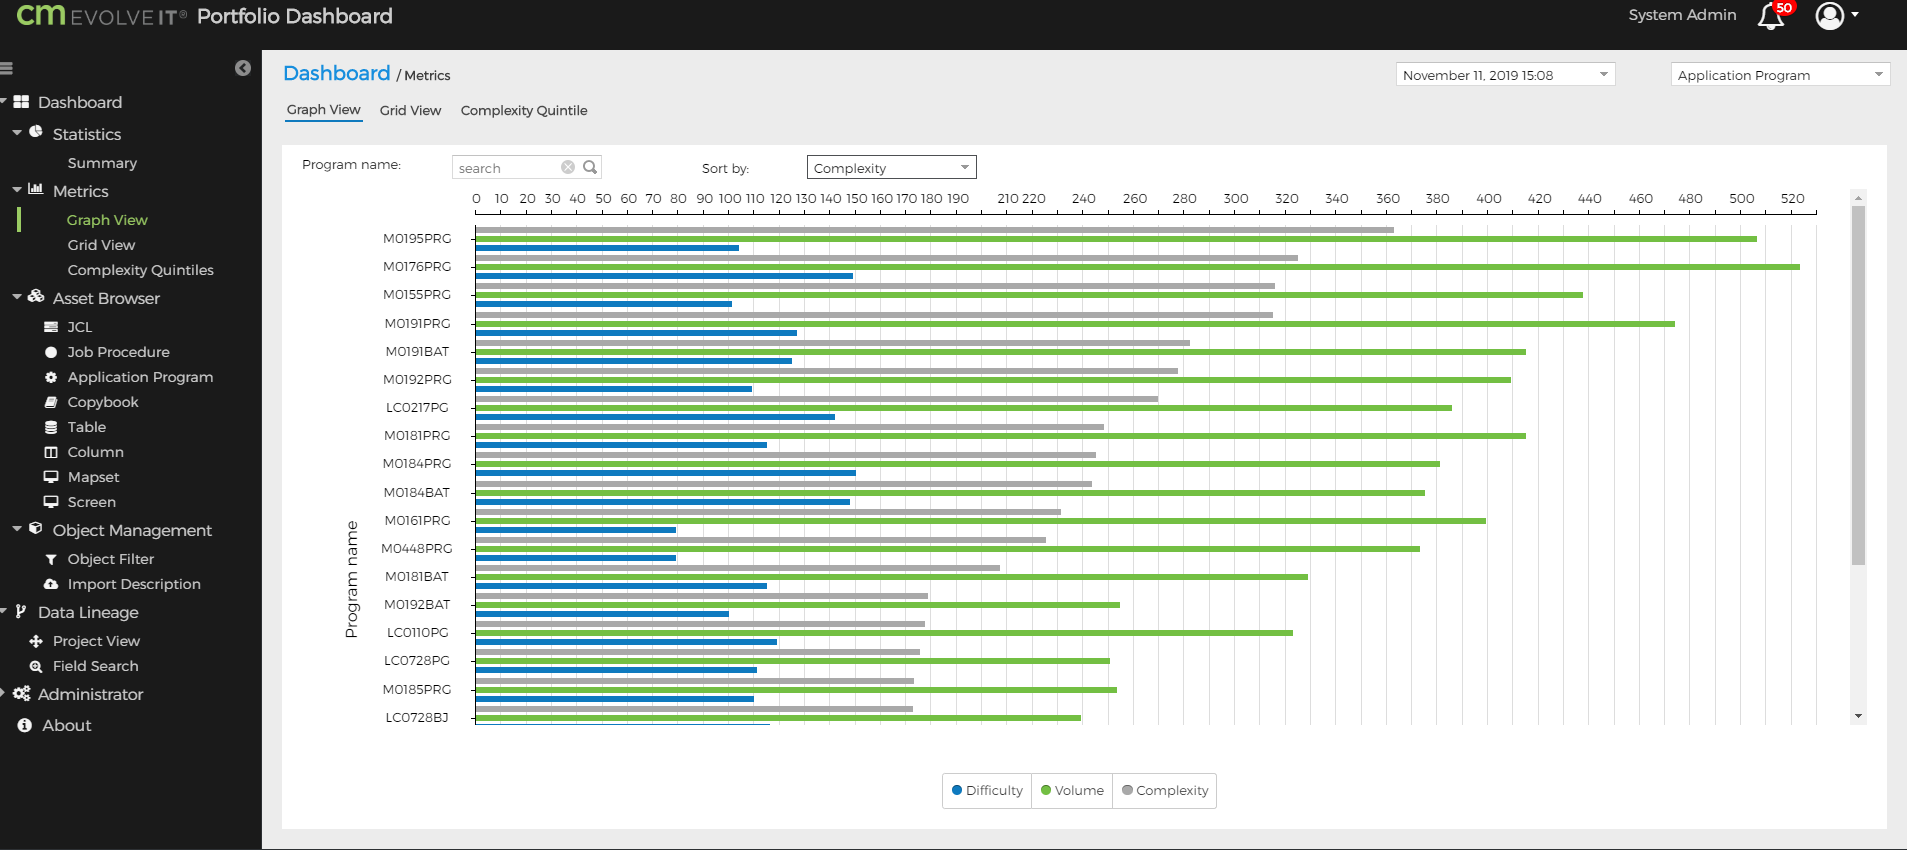Click the green Volume bar for M0176PRG
The image size is (1907, 850).
tap(1137, 267)
